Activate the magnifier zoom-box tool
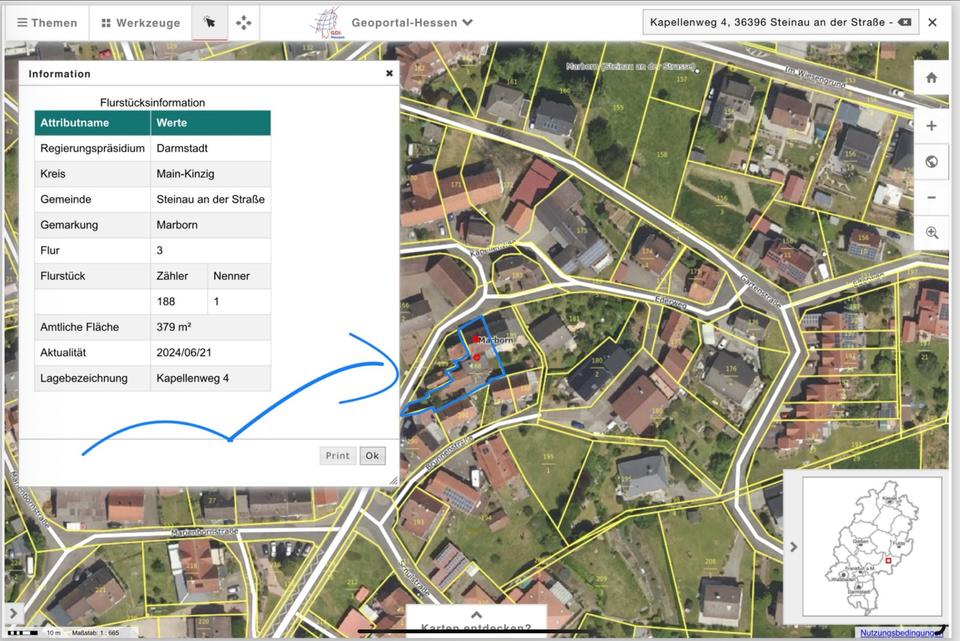The width and height of the screenshot is (960, 641). pyautogui.click(x=931, y=232)
